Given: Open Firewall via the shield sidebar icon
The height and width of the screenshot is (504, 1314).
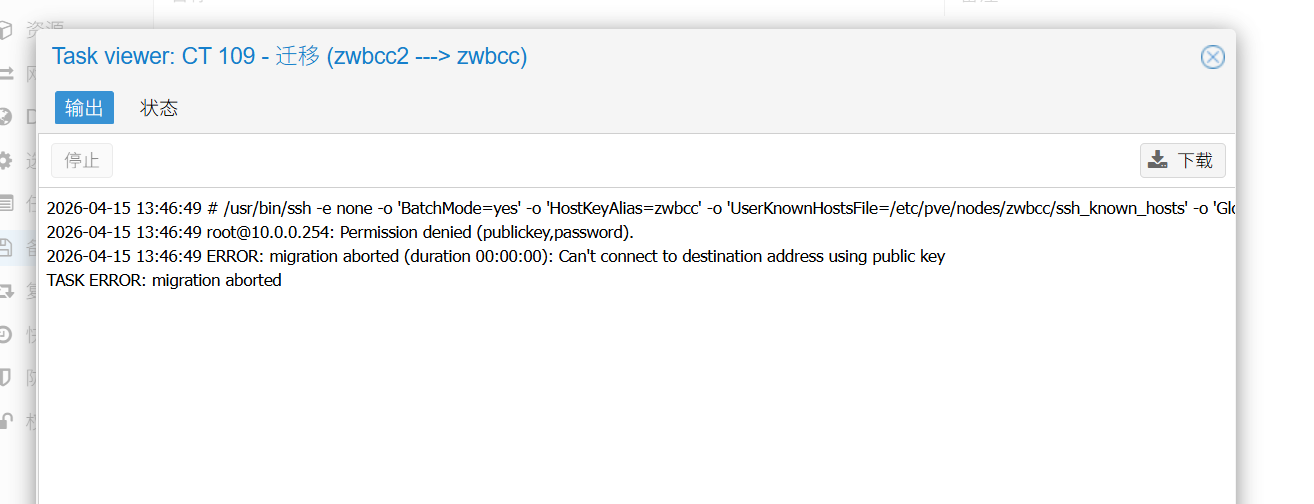Looking at the screenshot, I should click(x=6, y=377).
